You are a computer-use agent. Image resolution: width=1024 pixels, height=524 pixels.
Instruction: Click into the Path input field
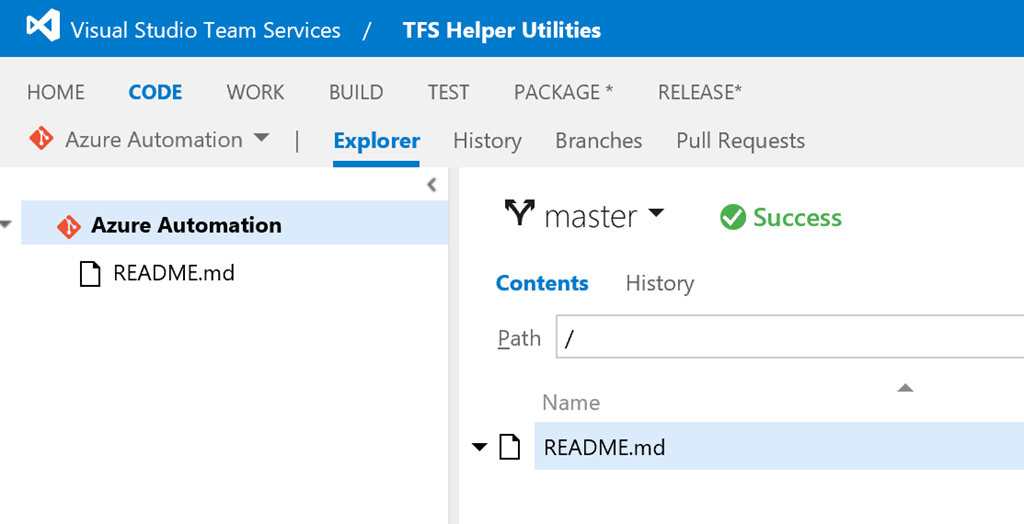[790, 338]
